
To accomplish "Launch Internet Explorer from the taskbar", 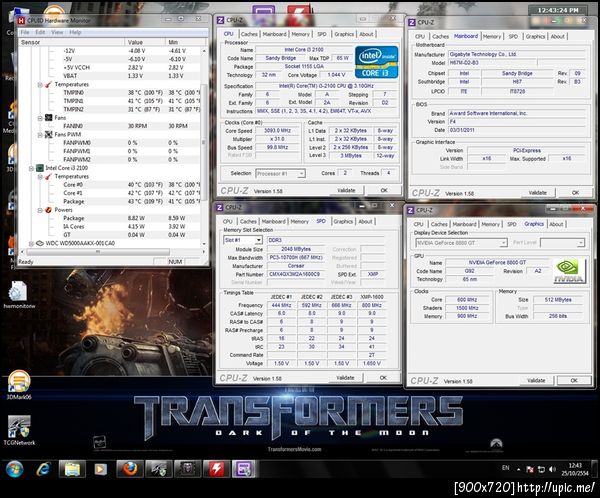I will click(x=43, y=469).
